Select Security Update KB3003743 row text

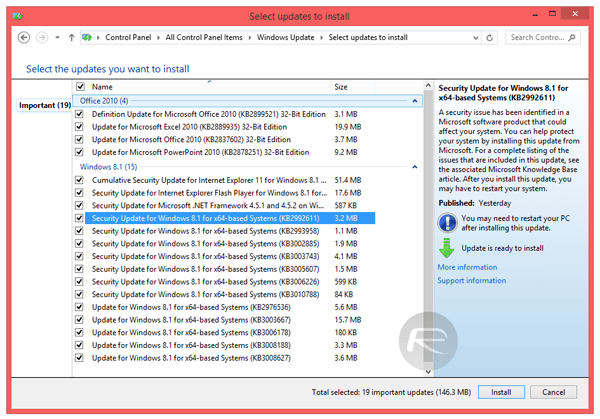click(205, 256)
